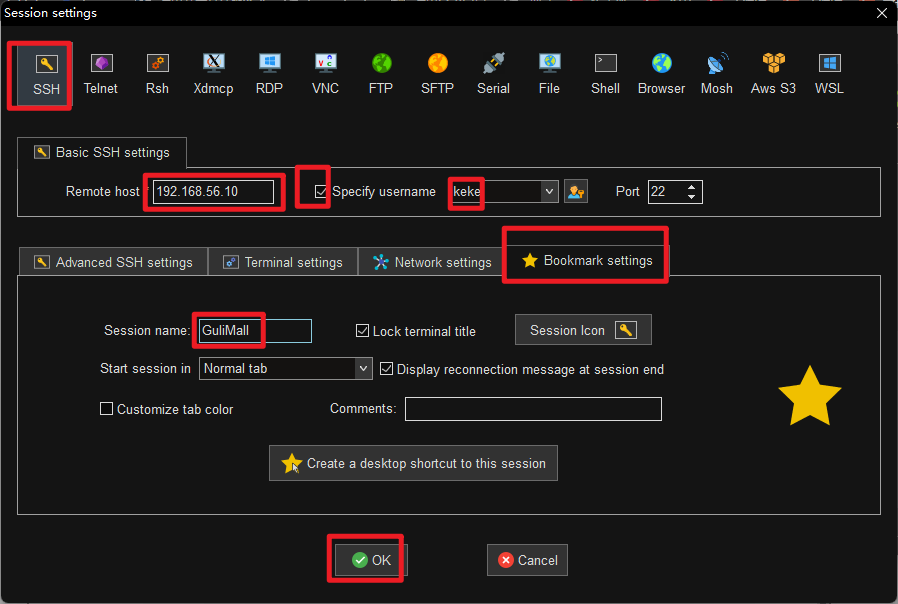
Task: Uncheck Lock terminal title
Action: (x=362, y=330)
